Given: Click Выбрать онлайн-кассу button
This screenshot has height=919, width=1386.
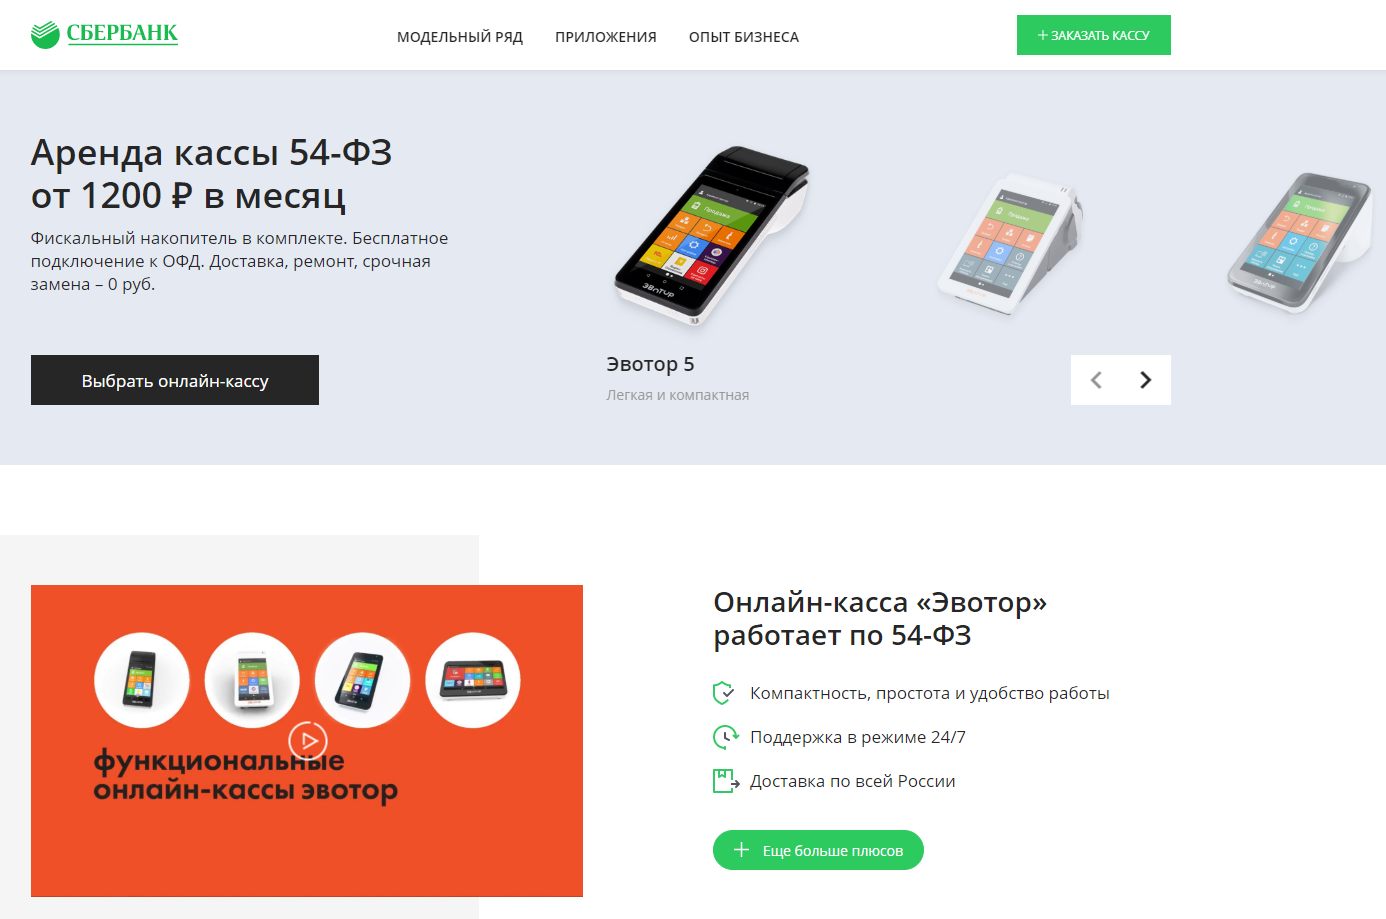Looking at the screenshot, I should (x=175, y=380).
